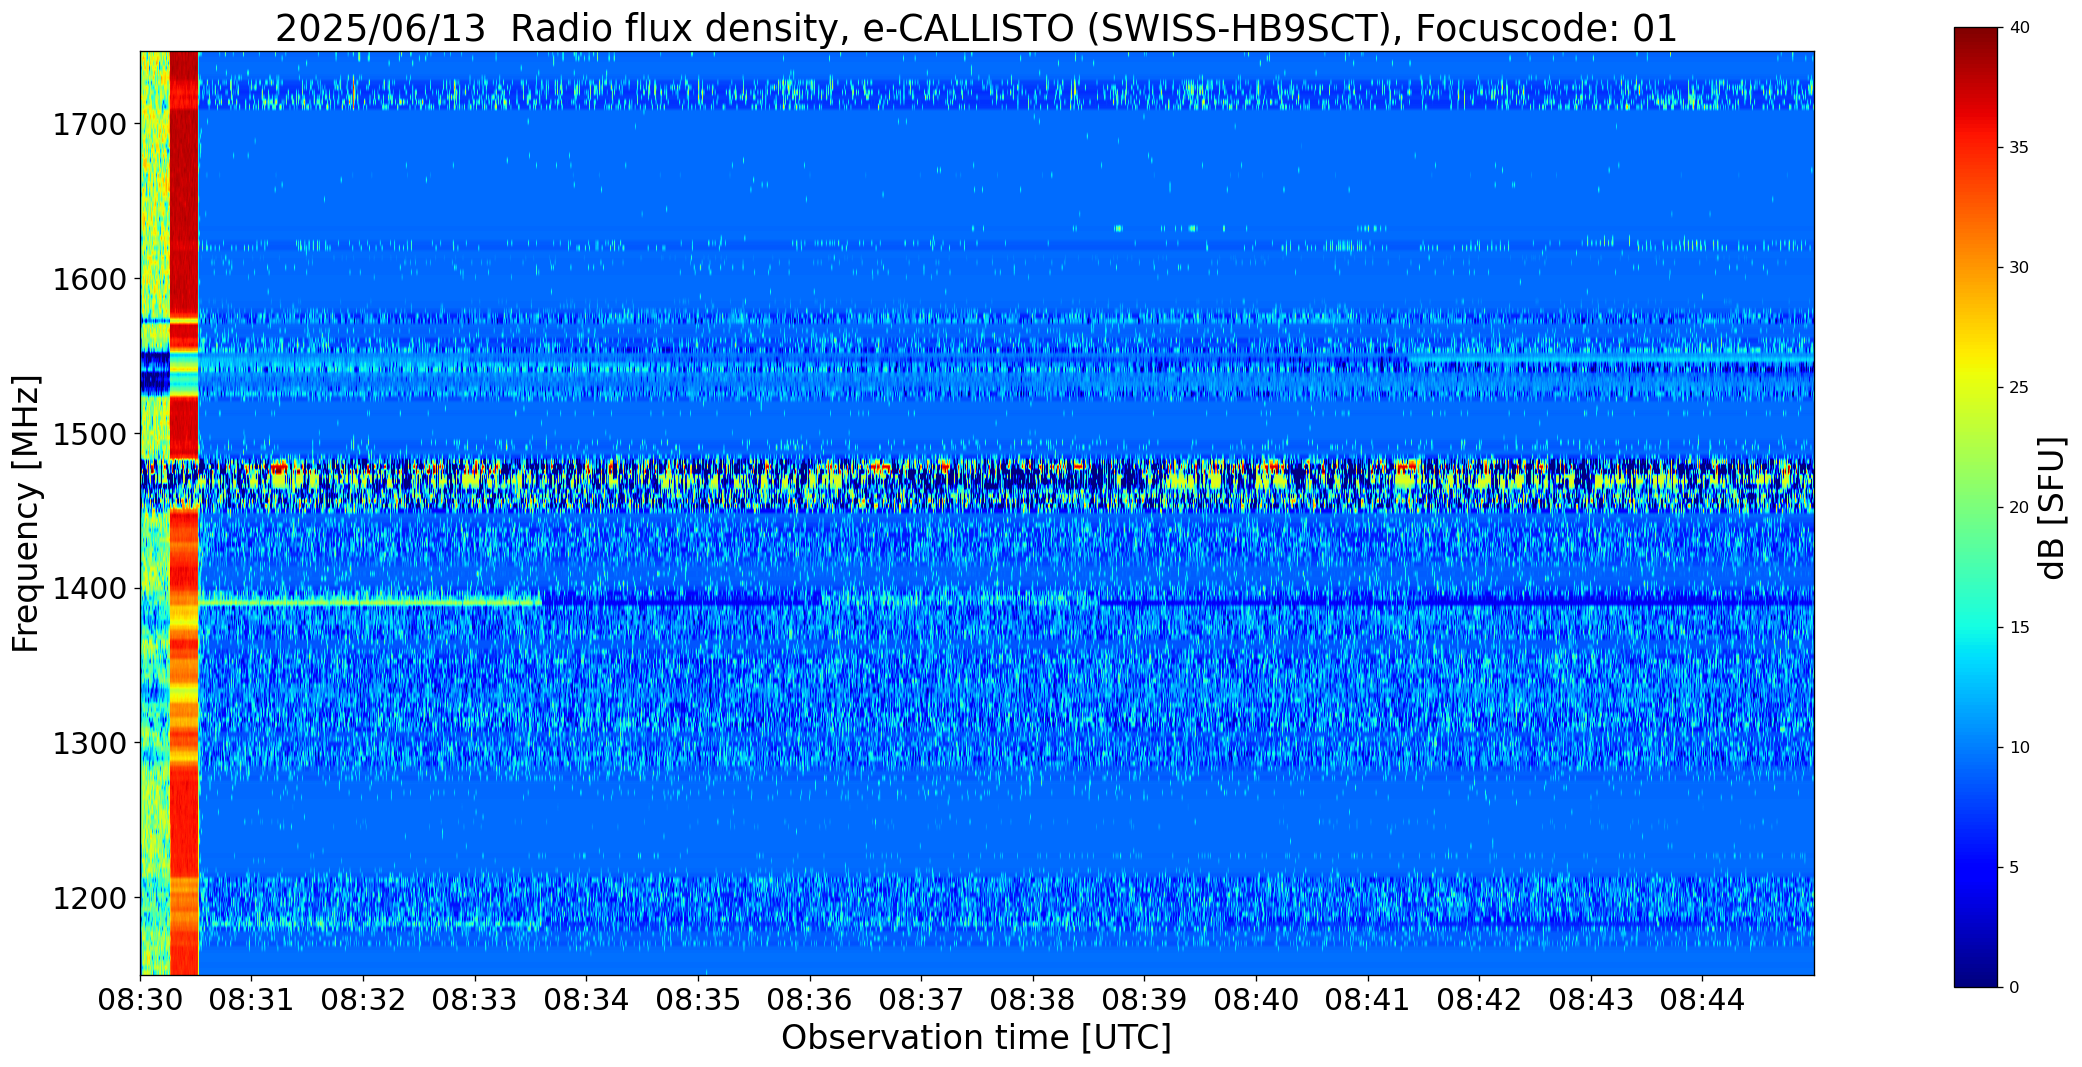
Task: Click the red vertical burst stripe at 08:30
Action: 184,513
